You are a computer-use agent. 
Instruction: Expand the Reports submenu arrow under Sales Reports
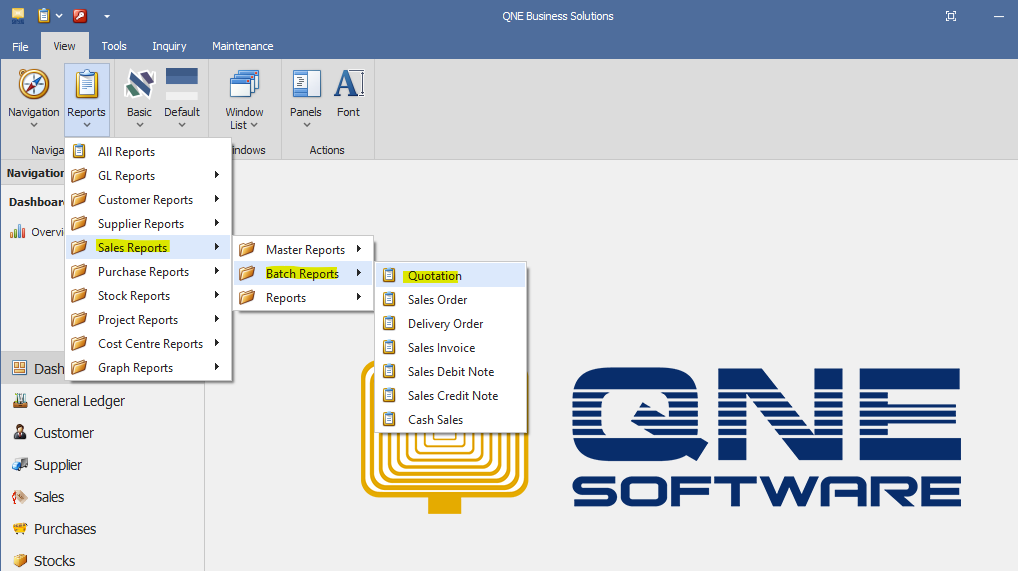(358, 297)
